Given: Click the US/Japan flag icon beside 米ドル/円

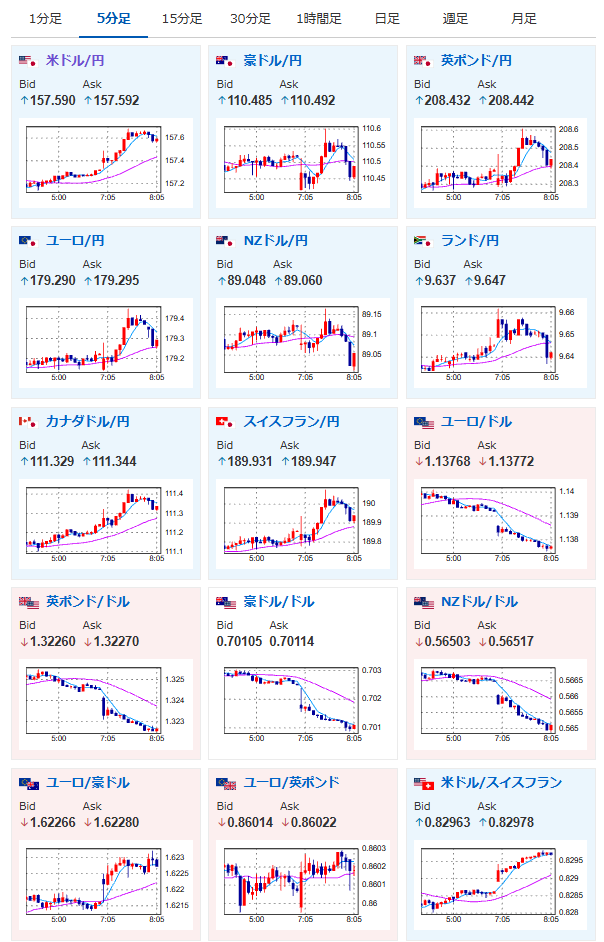Looking at the screenshot, I should tap(28, 61).
